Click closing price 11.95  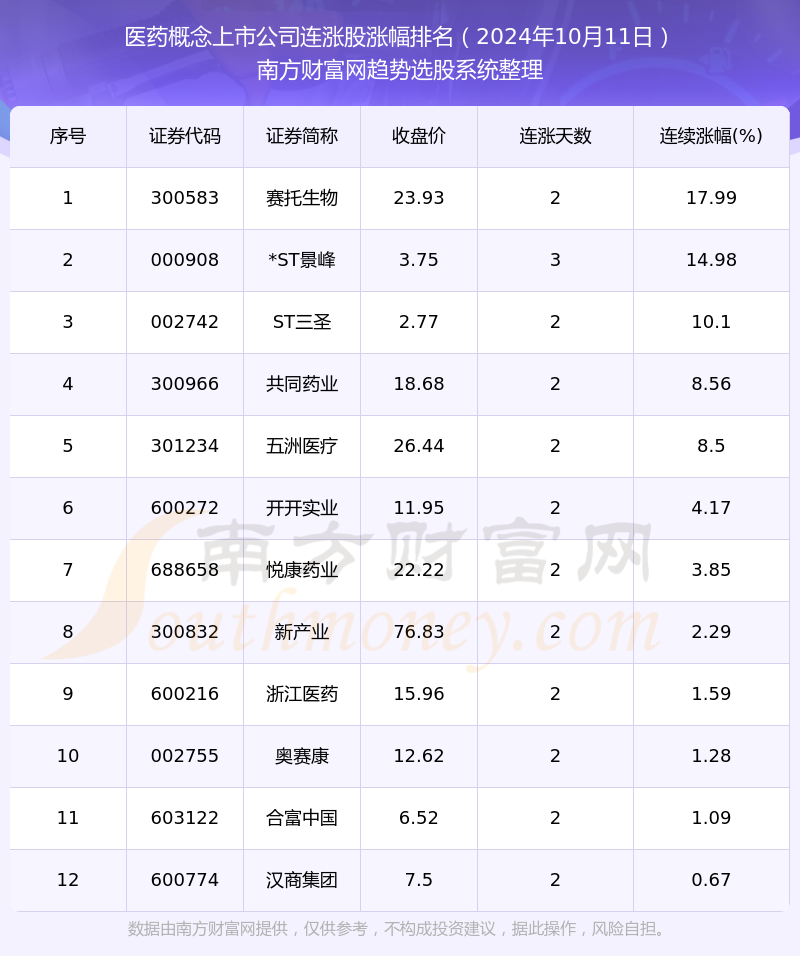[x=419, y=508]
